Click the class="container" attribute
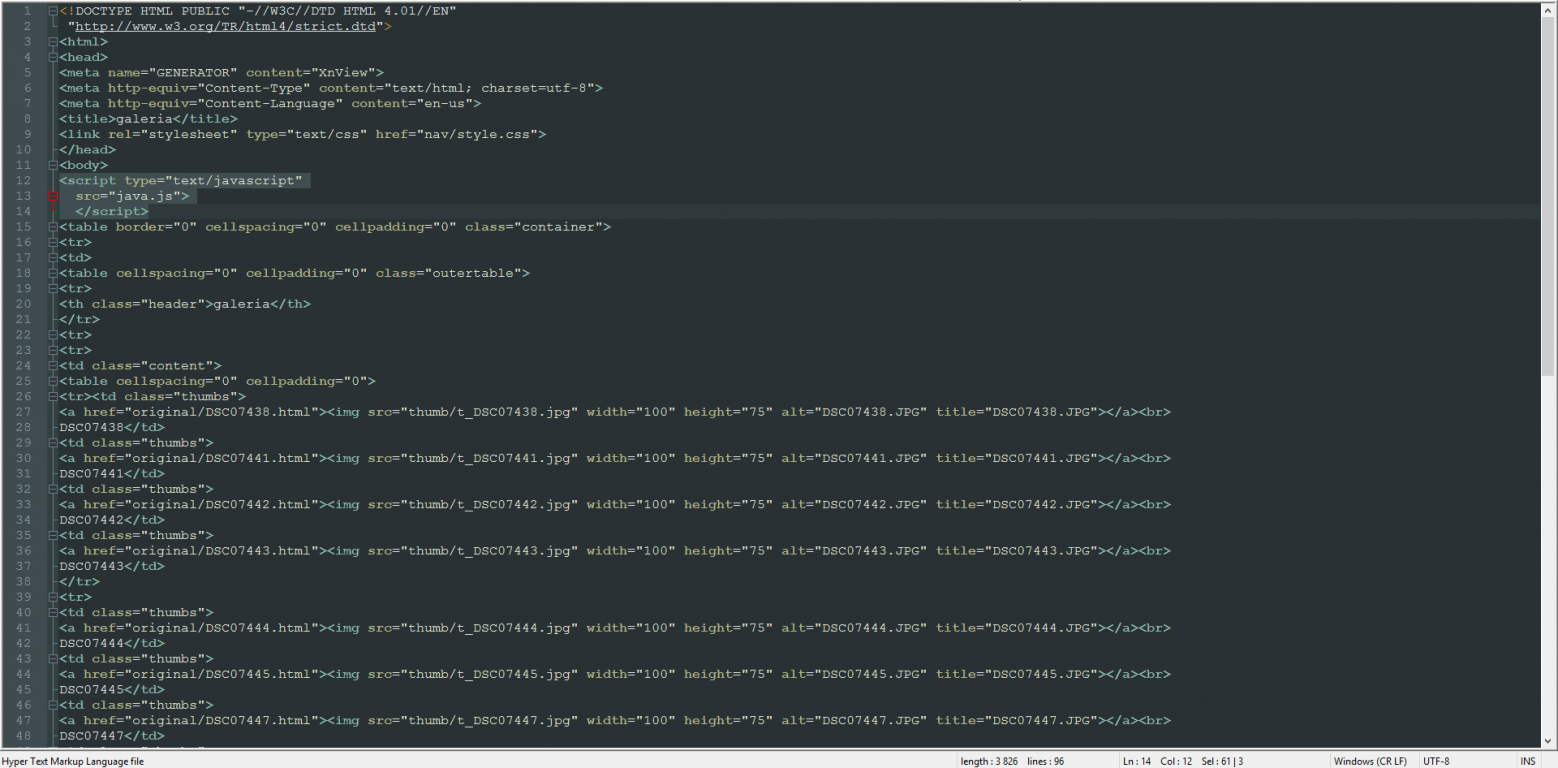 [x=533, y=227]
